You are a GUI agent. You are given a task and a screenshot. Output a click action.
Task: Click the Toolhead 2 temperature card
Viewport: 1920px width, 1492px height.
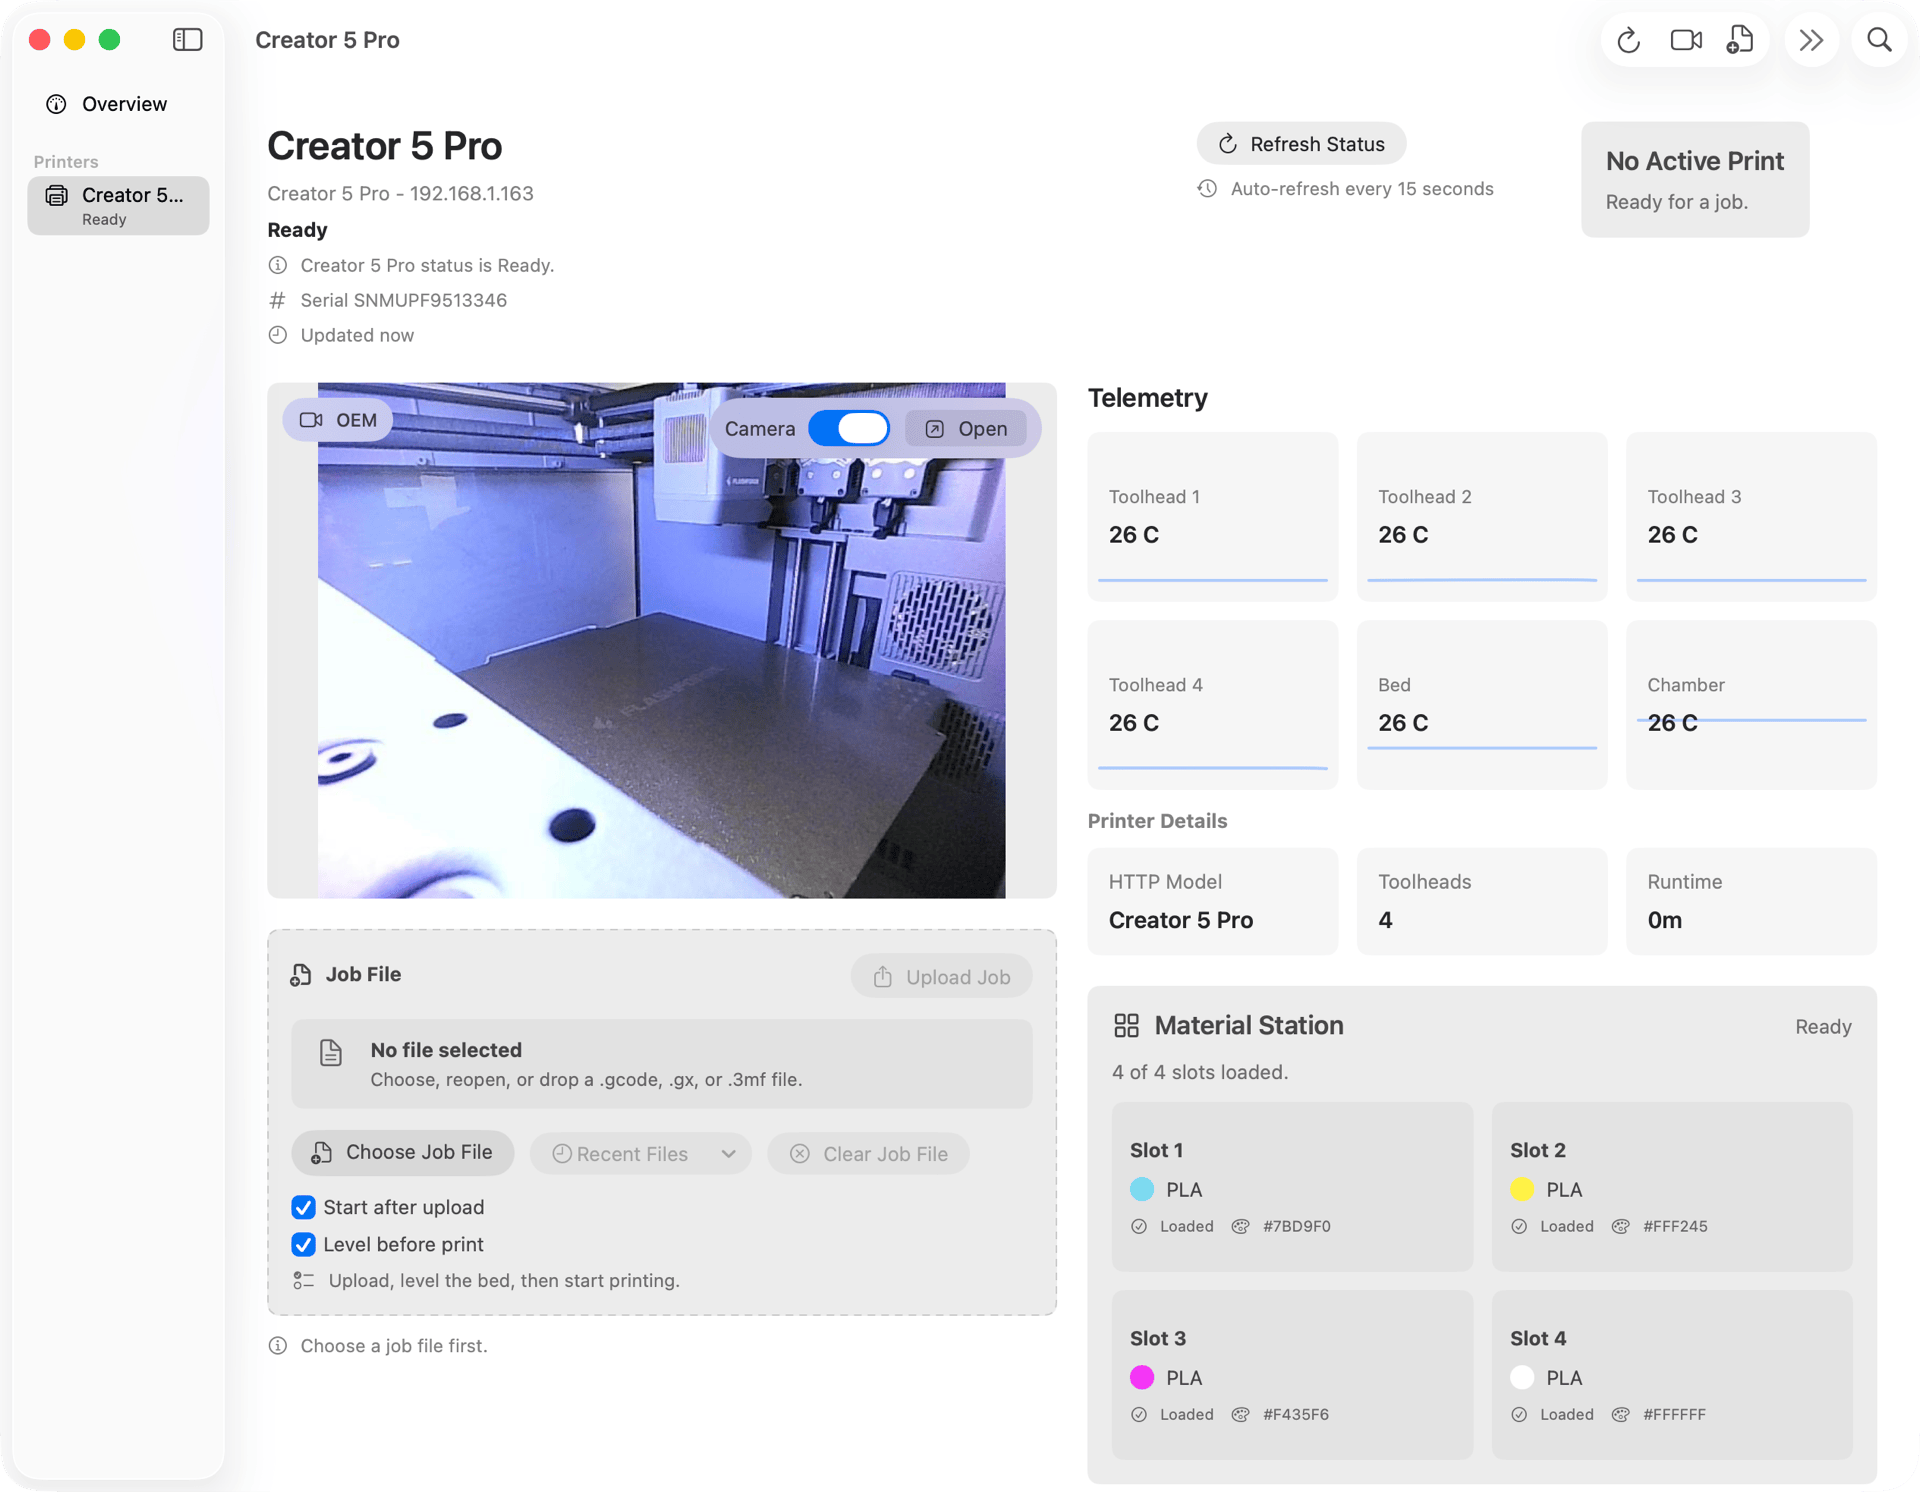1482,517
